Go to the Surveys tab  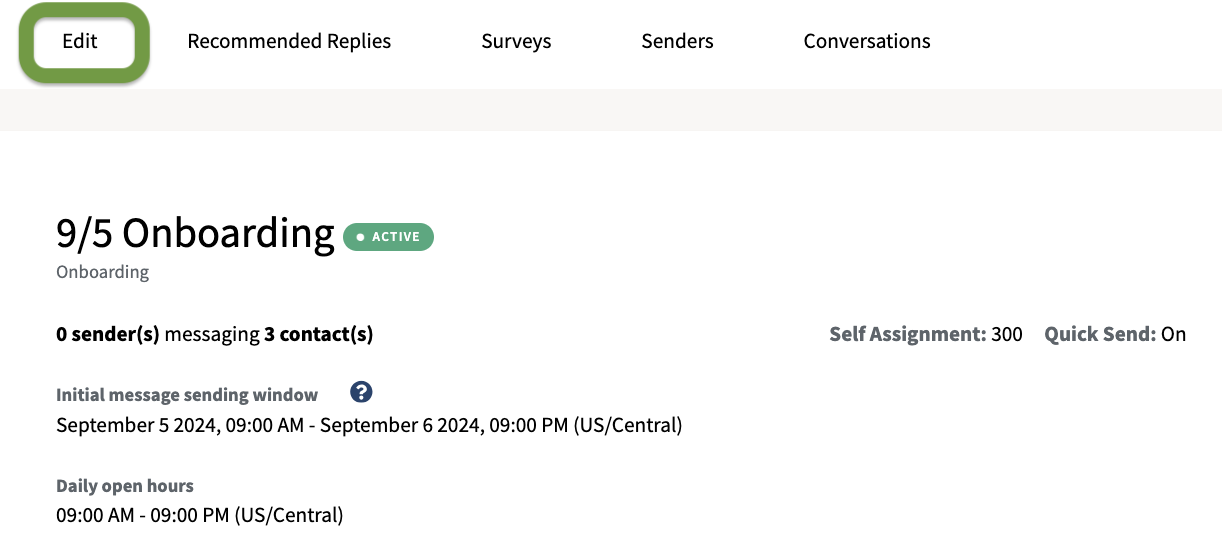pos(516,42)
